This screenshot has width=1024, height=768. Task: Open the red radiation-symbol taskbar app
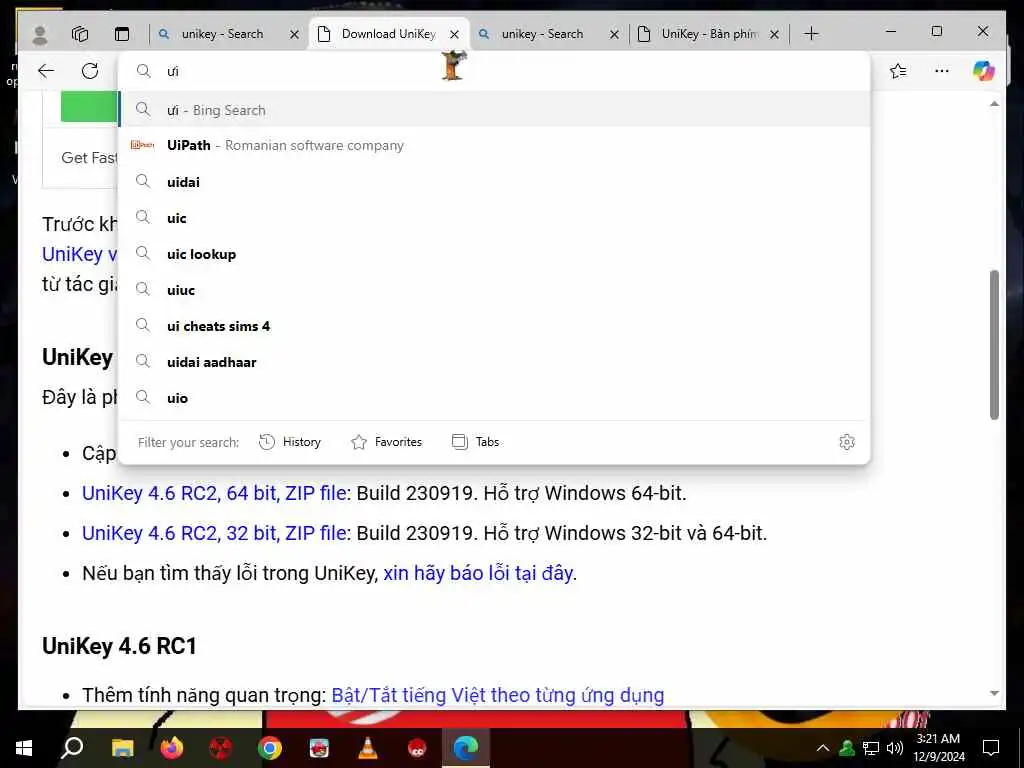pyautogui.click(x=221, y=748)
